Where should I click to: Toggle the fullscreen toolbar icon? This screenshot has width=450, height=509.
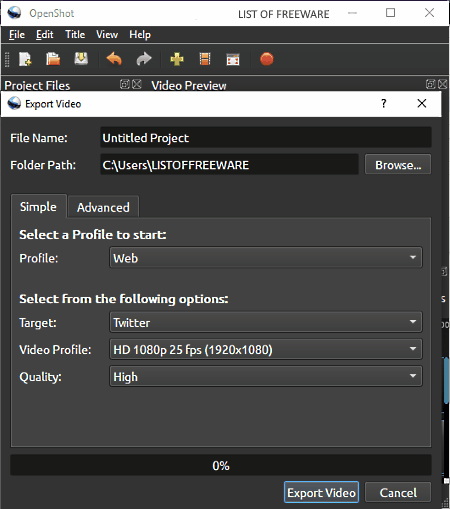[x=233, y=59]
